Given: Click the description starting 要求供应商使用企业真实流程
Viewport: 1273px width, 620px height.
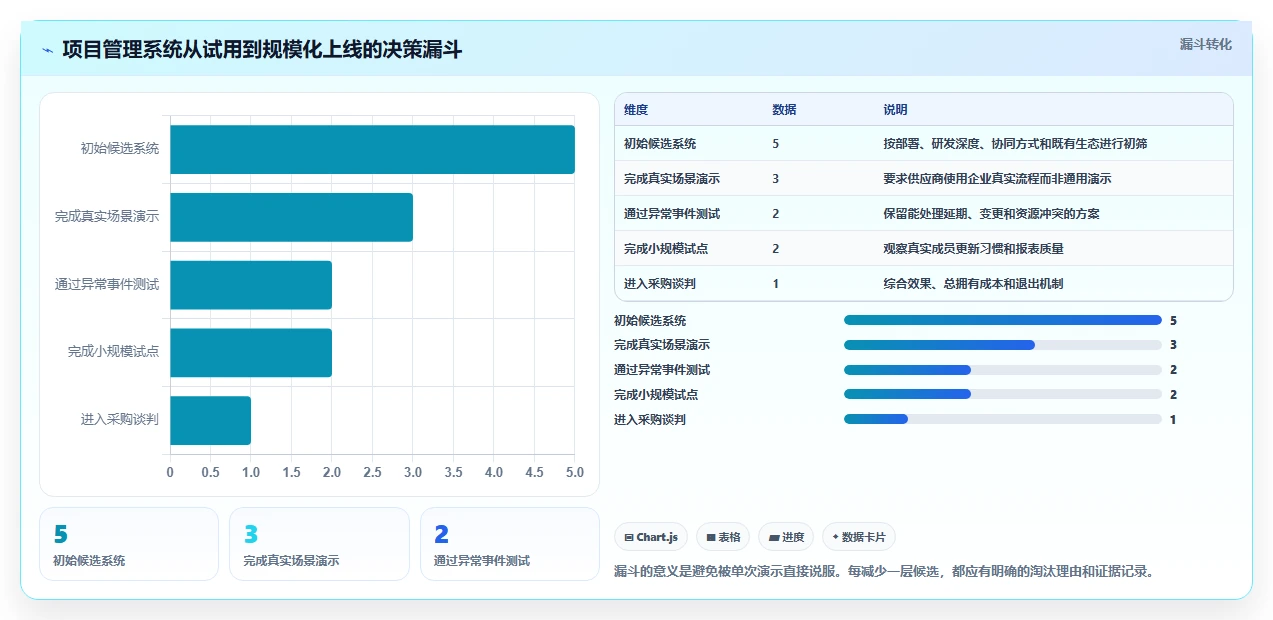Looking at the screenshot, I should (x=997, y=179).
